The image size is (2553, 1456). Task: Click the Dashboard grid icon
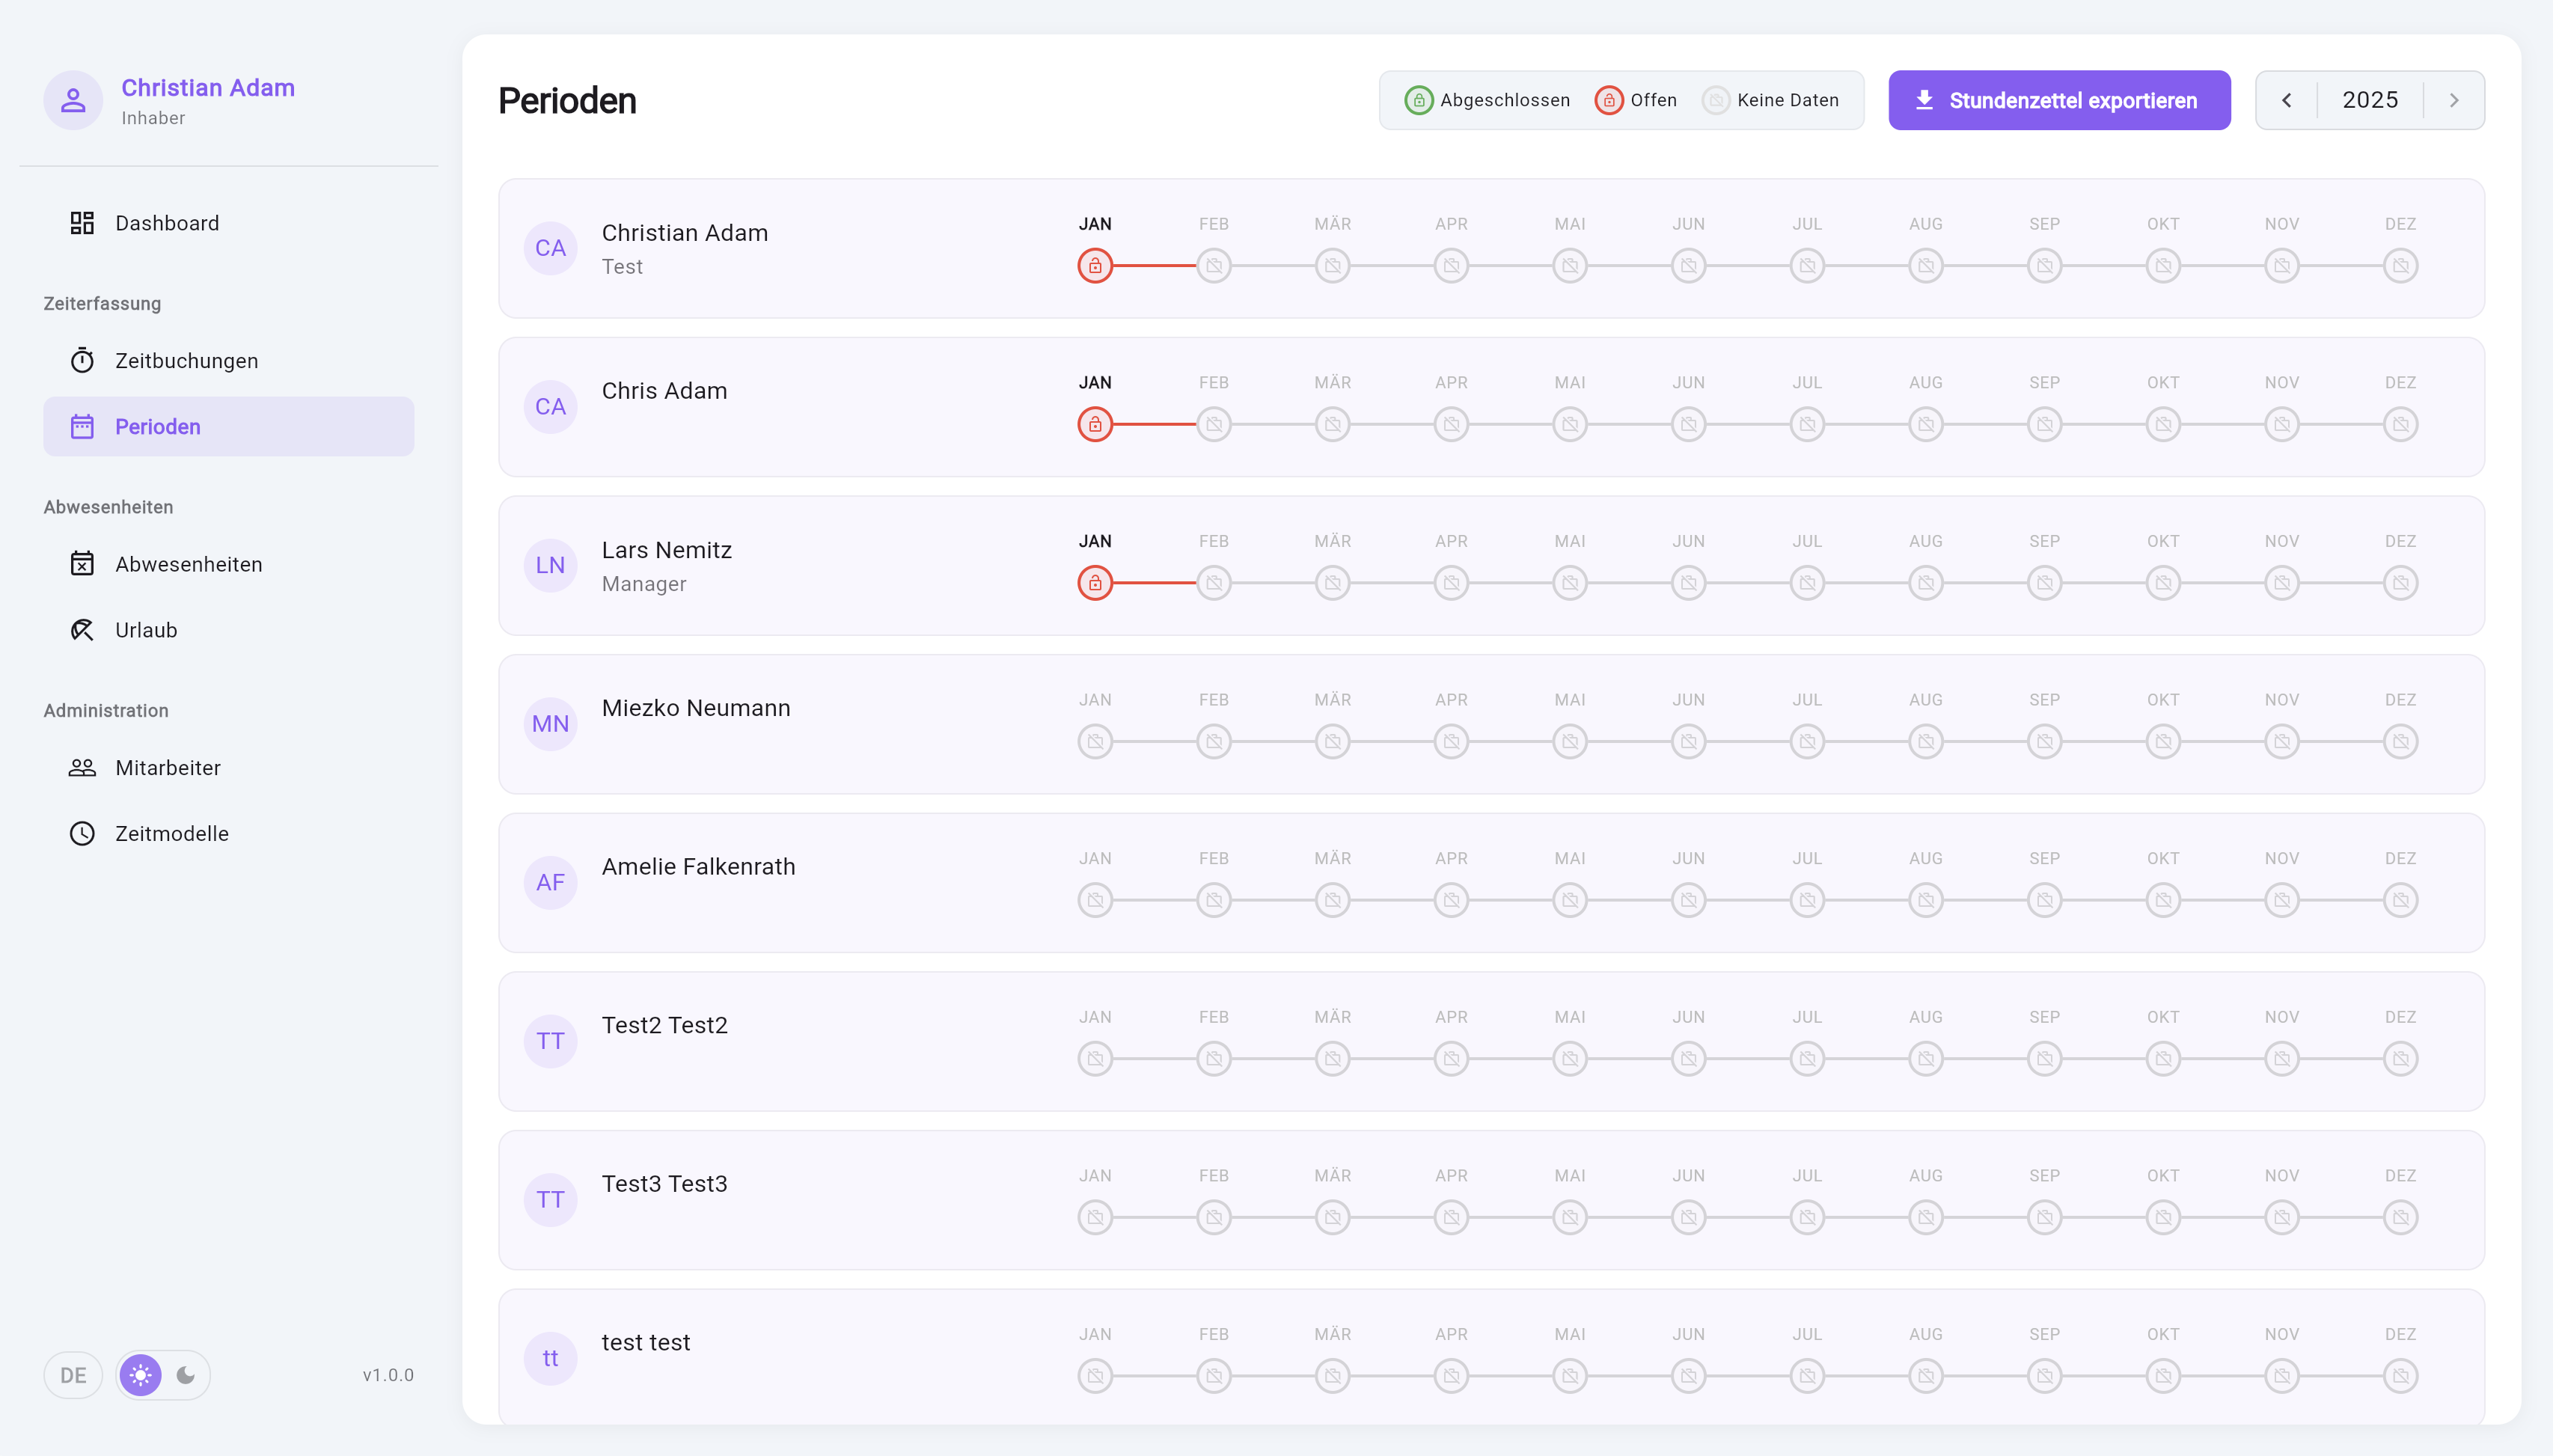pos(82,223)
